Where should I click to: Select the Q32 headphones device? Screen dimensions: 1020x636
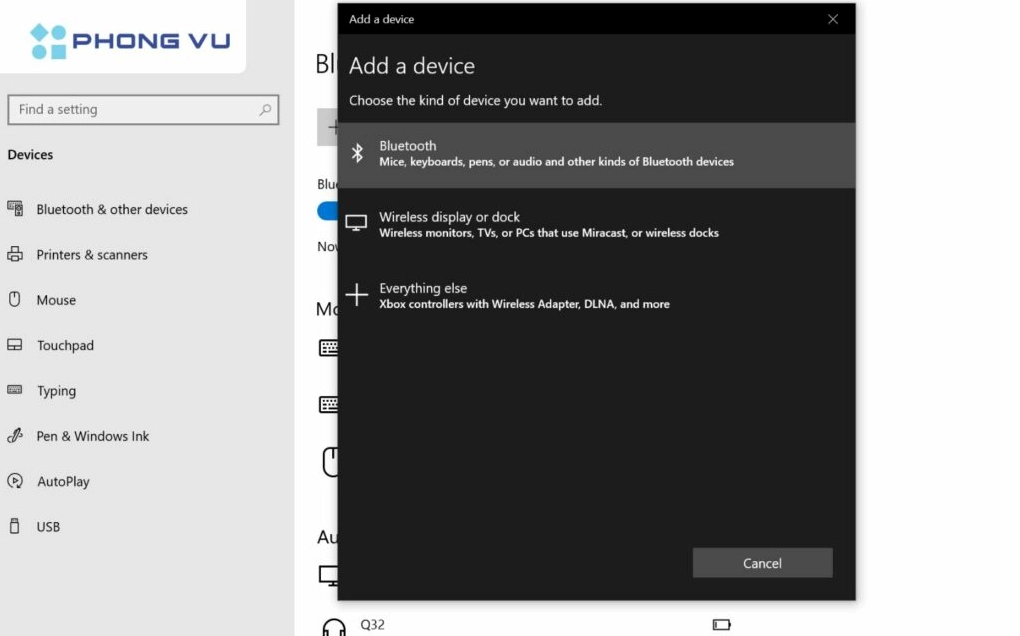coord(371,626)
